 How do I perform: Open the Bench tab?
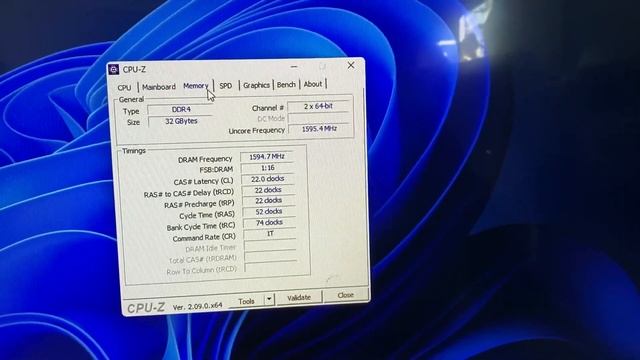pos(286,84)
